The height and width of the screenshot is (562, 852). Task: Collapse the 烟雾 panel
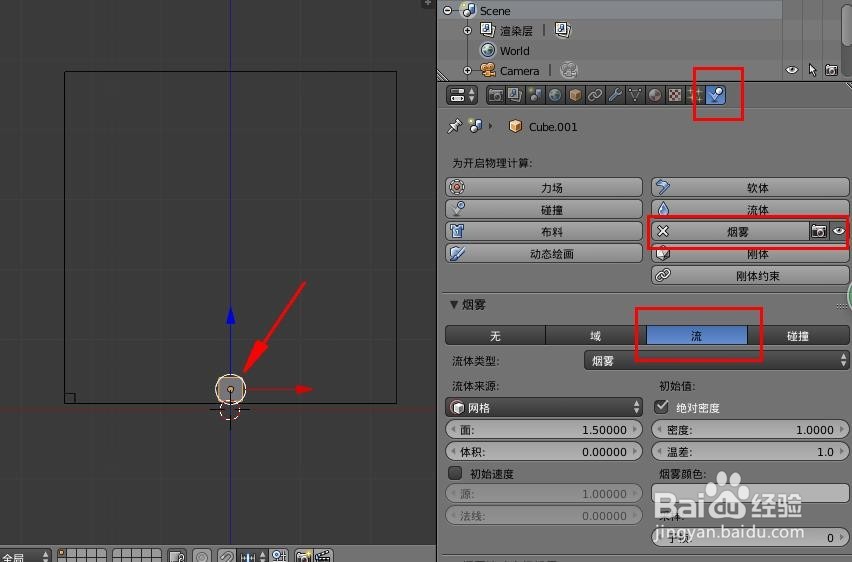(454, 304)
